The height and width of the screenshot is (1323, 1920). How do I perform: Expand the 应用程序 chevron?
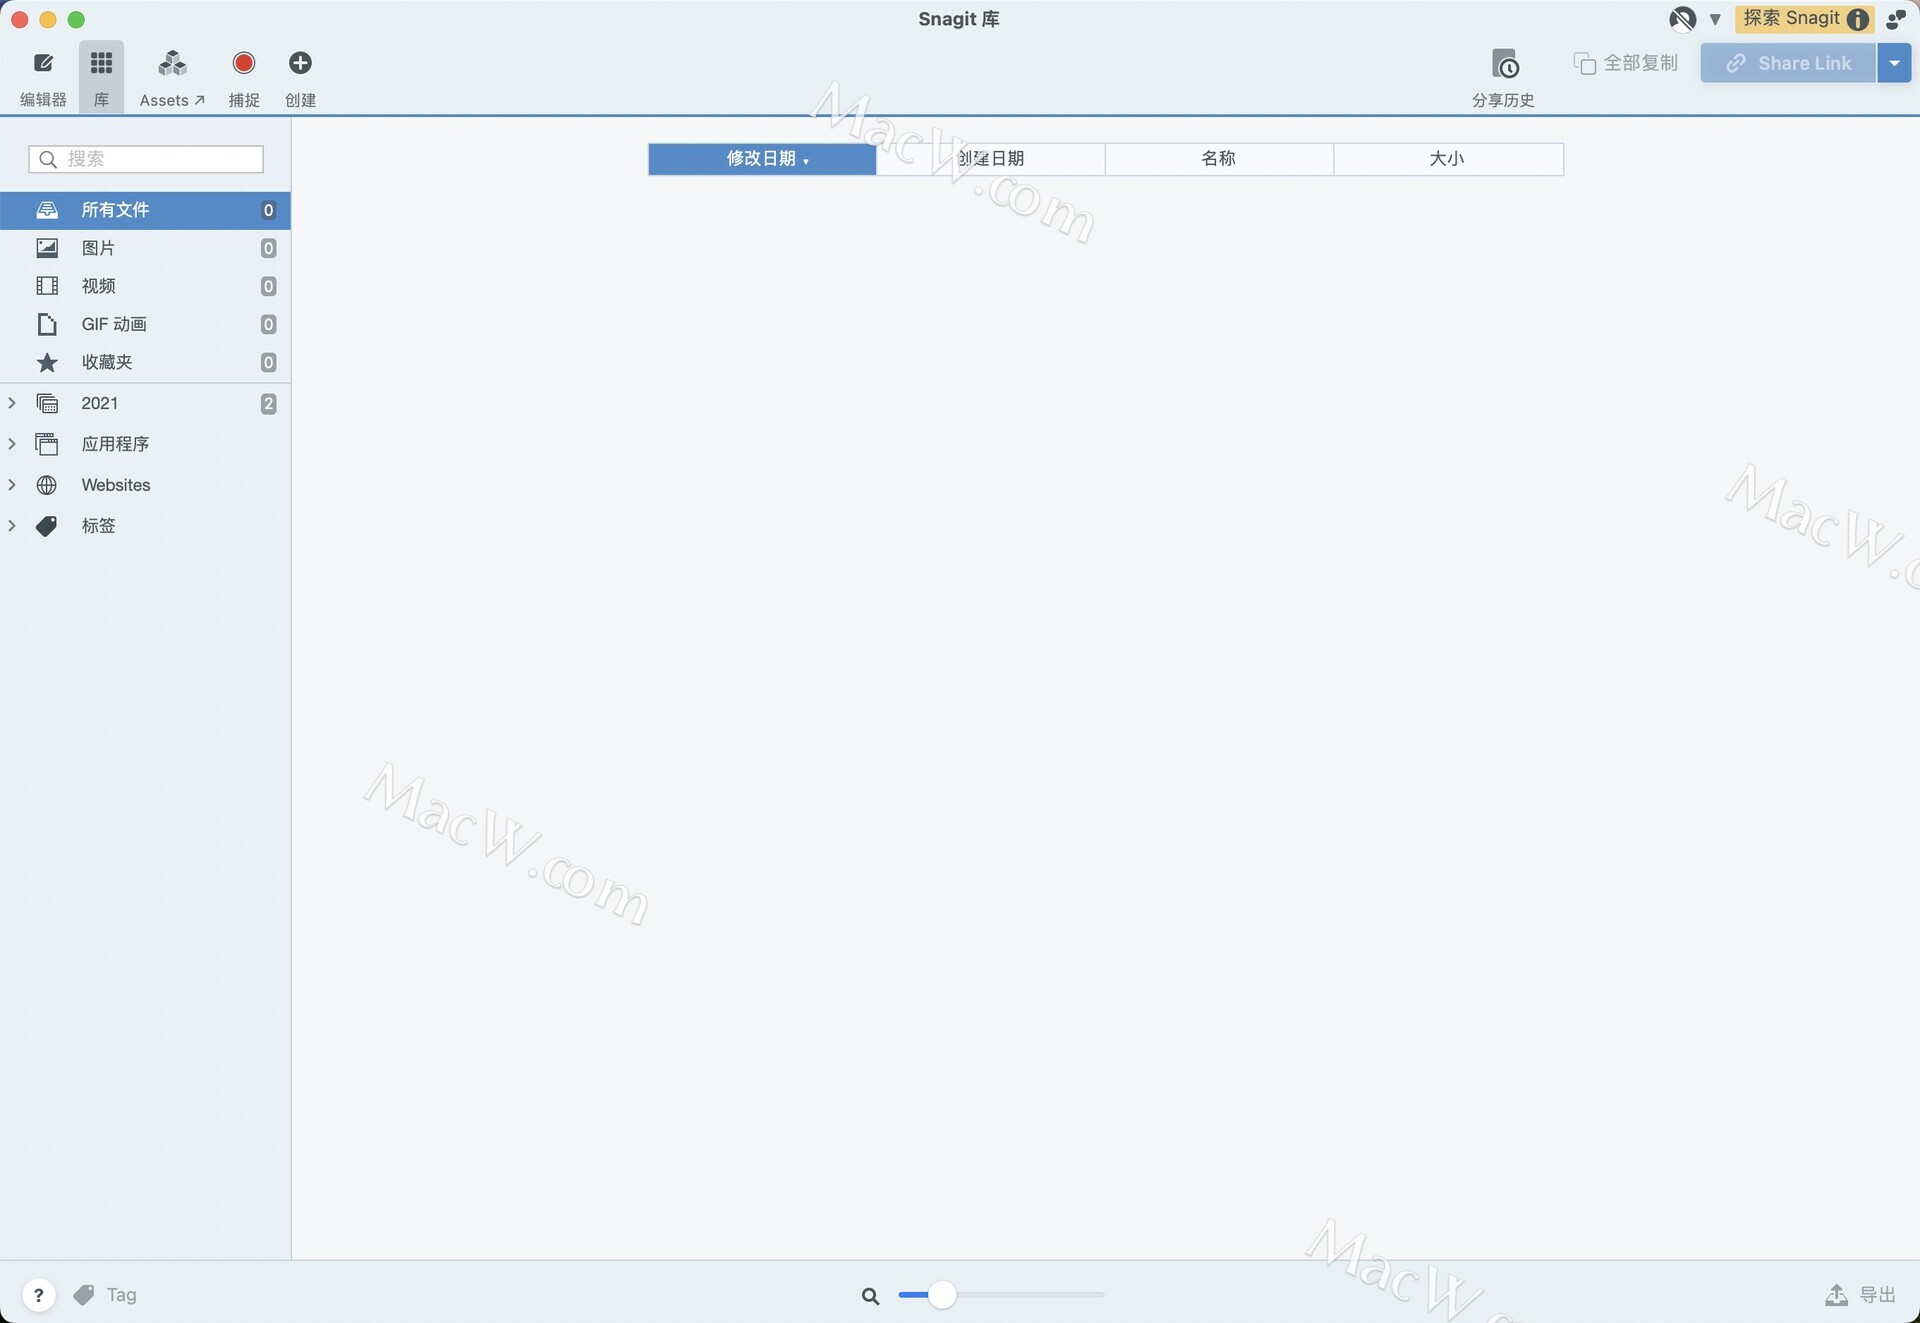tap(12, 444)
